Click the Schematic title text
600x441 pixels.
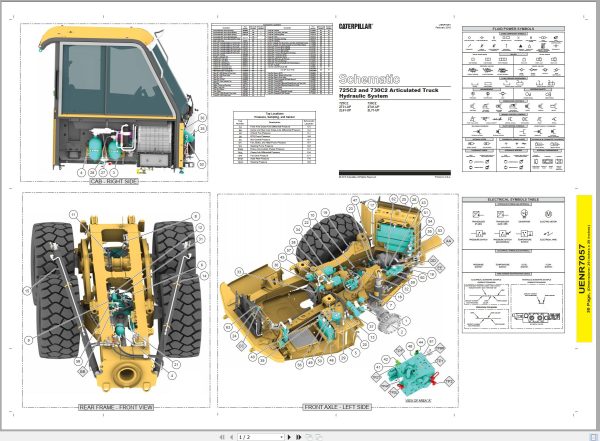369,79
